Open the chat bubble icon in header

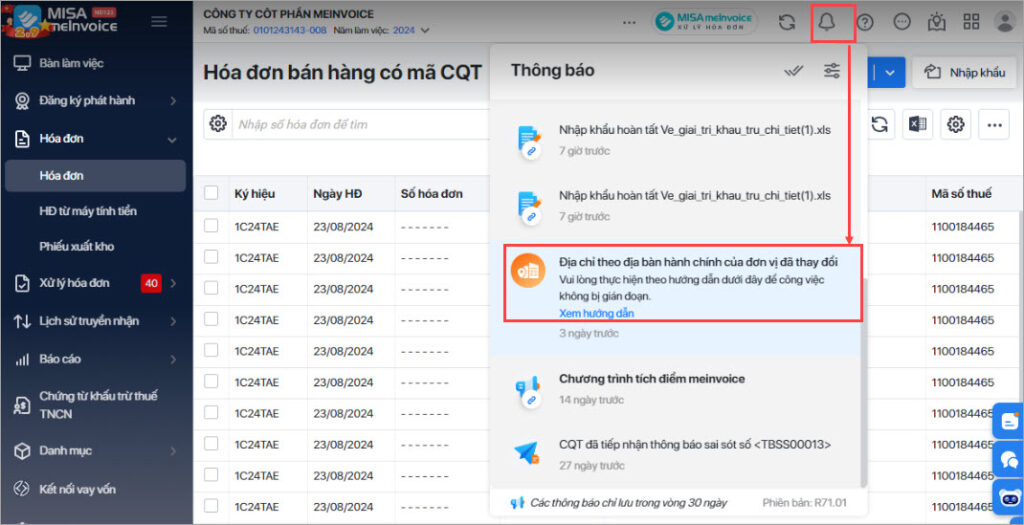click(902, 22)
